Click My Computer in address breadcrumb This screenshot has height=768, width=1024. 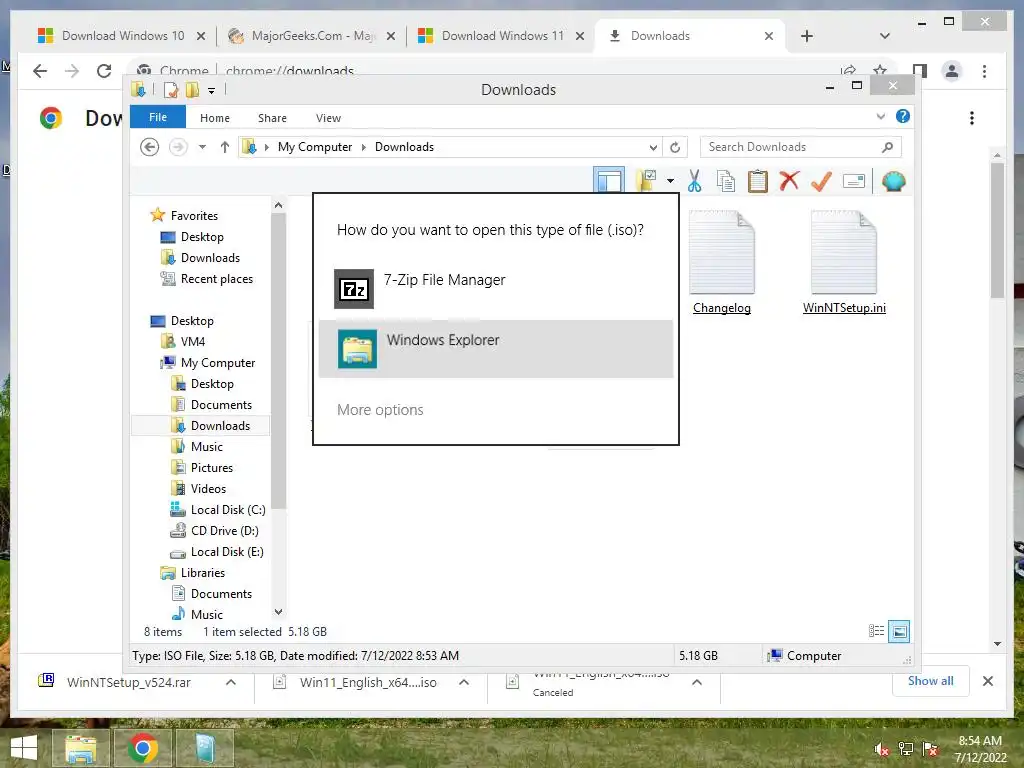[315, 147]
